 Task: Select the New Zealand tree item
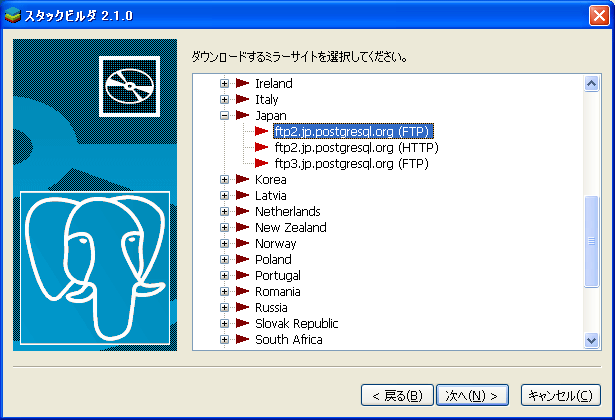coord(291,227)
